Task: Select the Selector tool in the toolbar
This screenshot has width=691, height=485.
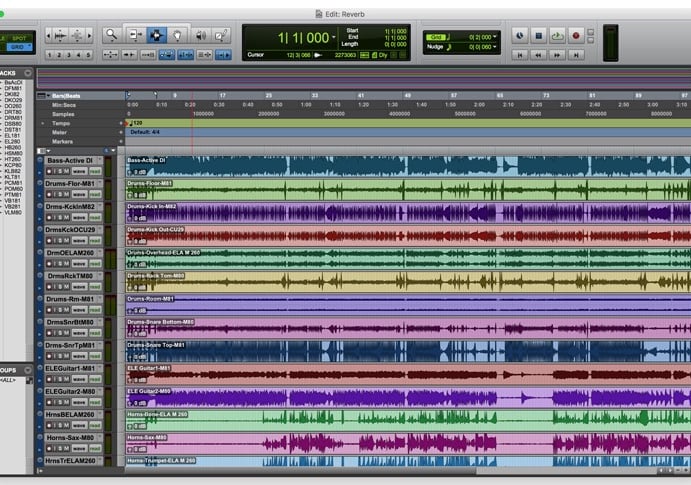Action: [x=155, y=35]
